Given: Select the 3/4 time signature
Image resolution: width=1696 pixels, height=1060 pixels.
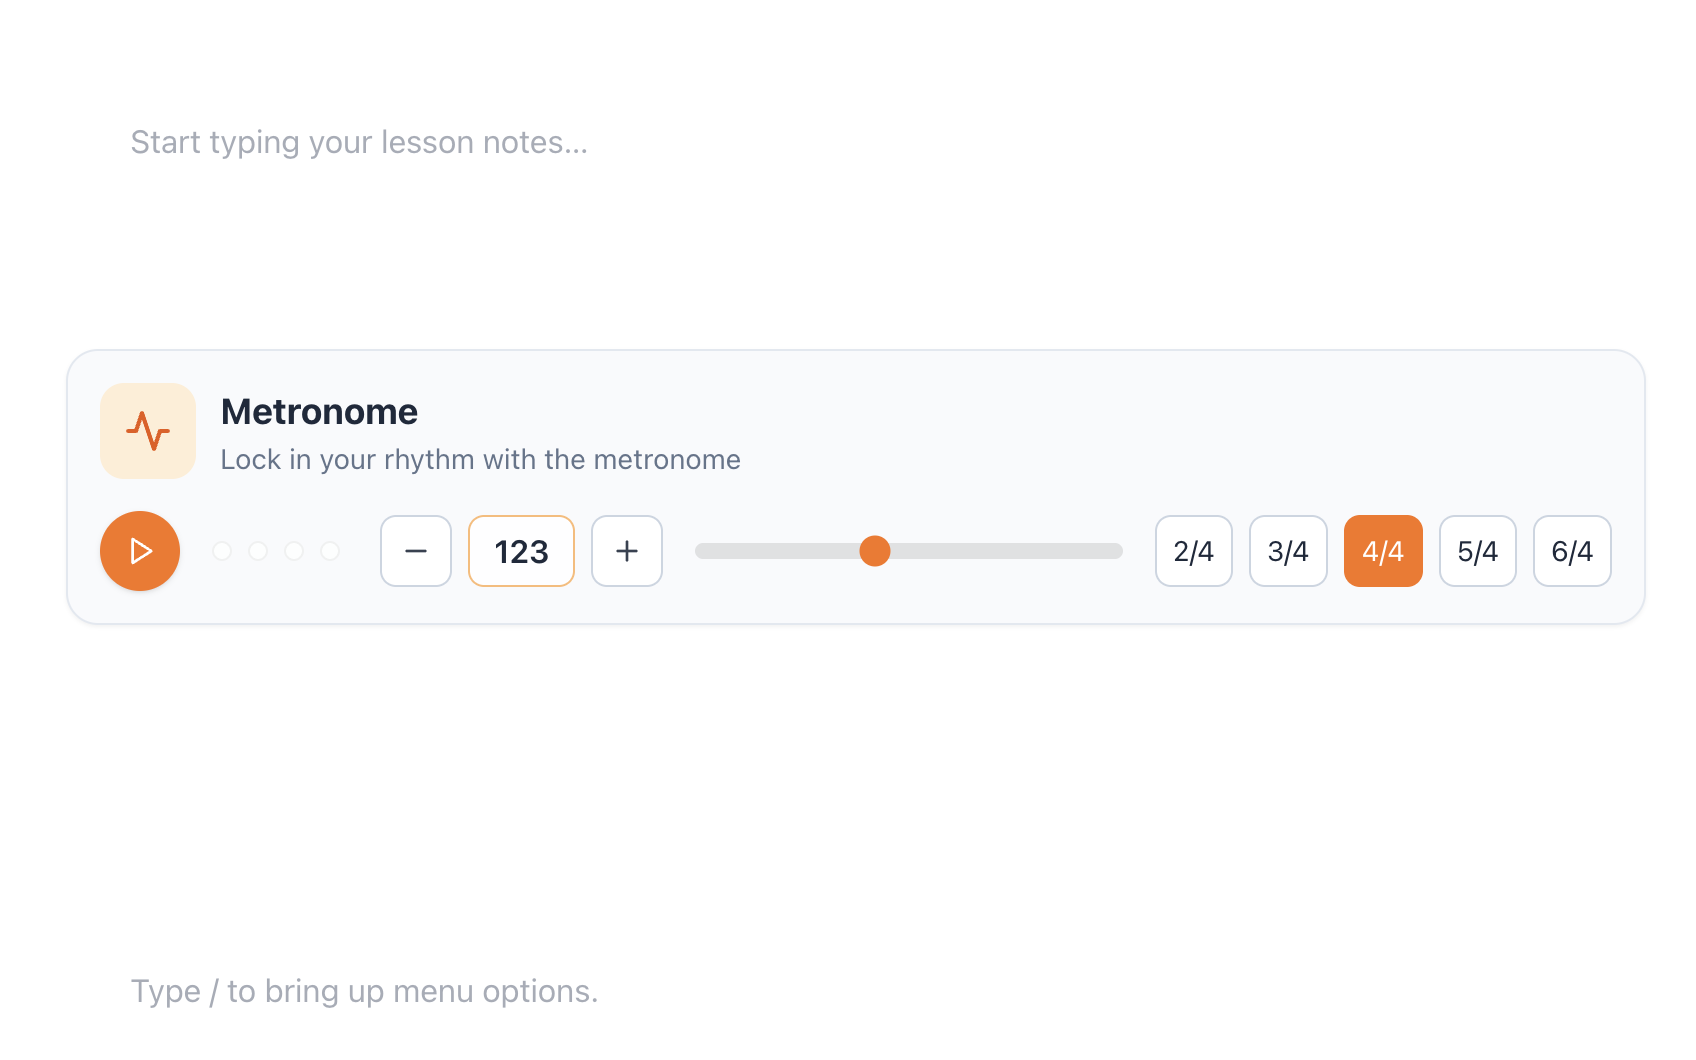Looking at the screenshot, I should click(1288, 551).
